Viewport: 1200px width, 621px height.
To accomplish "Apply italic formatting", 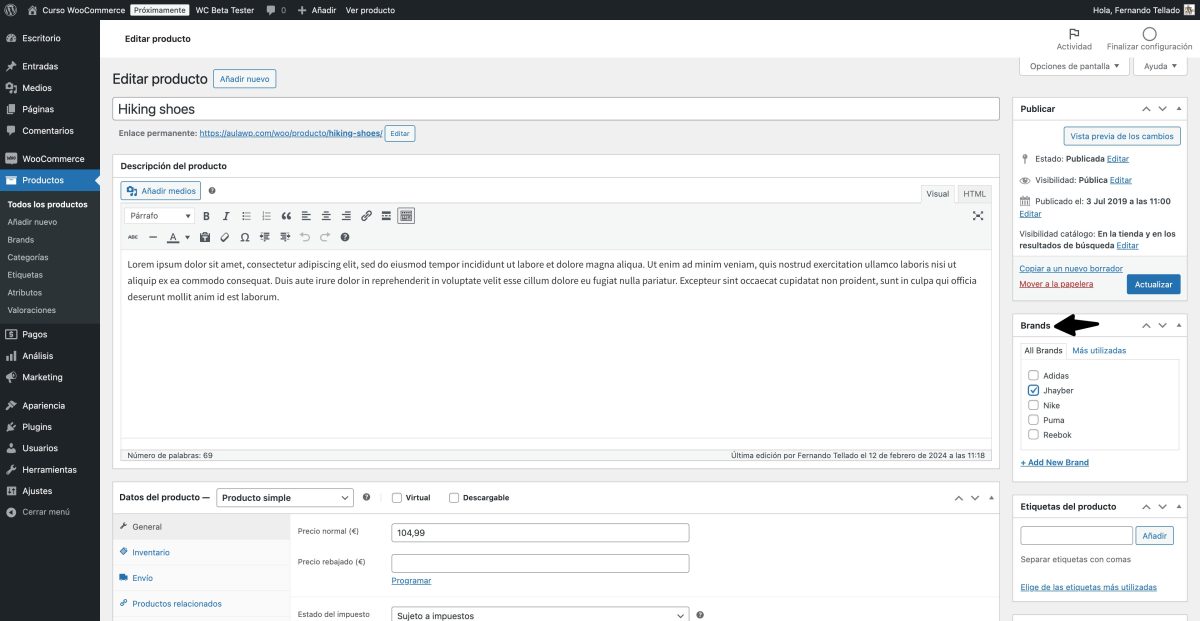I will [226, 215].
